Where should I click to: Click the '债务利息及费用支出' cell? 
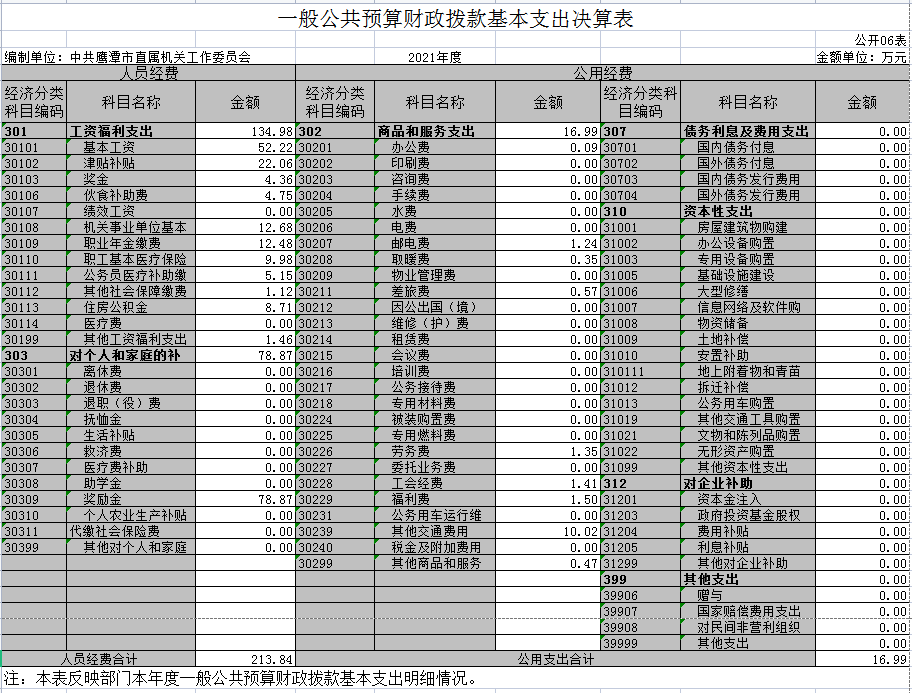[x=748, y=131]
